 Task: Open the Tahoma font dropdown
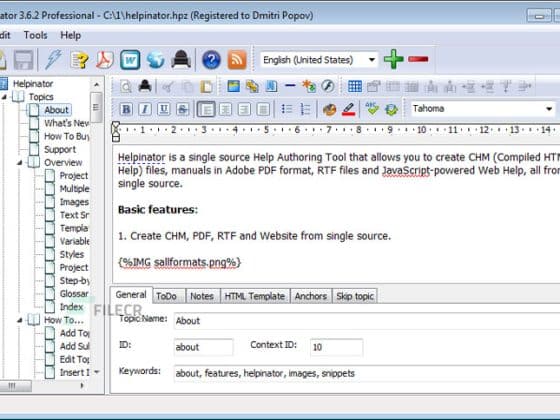point(482,109)
